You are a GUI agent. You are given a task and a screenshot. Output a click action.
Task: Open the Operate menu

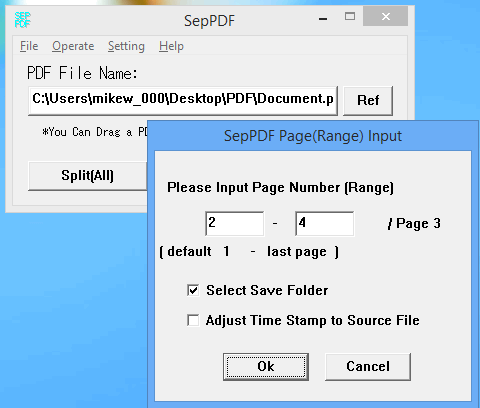coord(73,46)
